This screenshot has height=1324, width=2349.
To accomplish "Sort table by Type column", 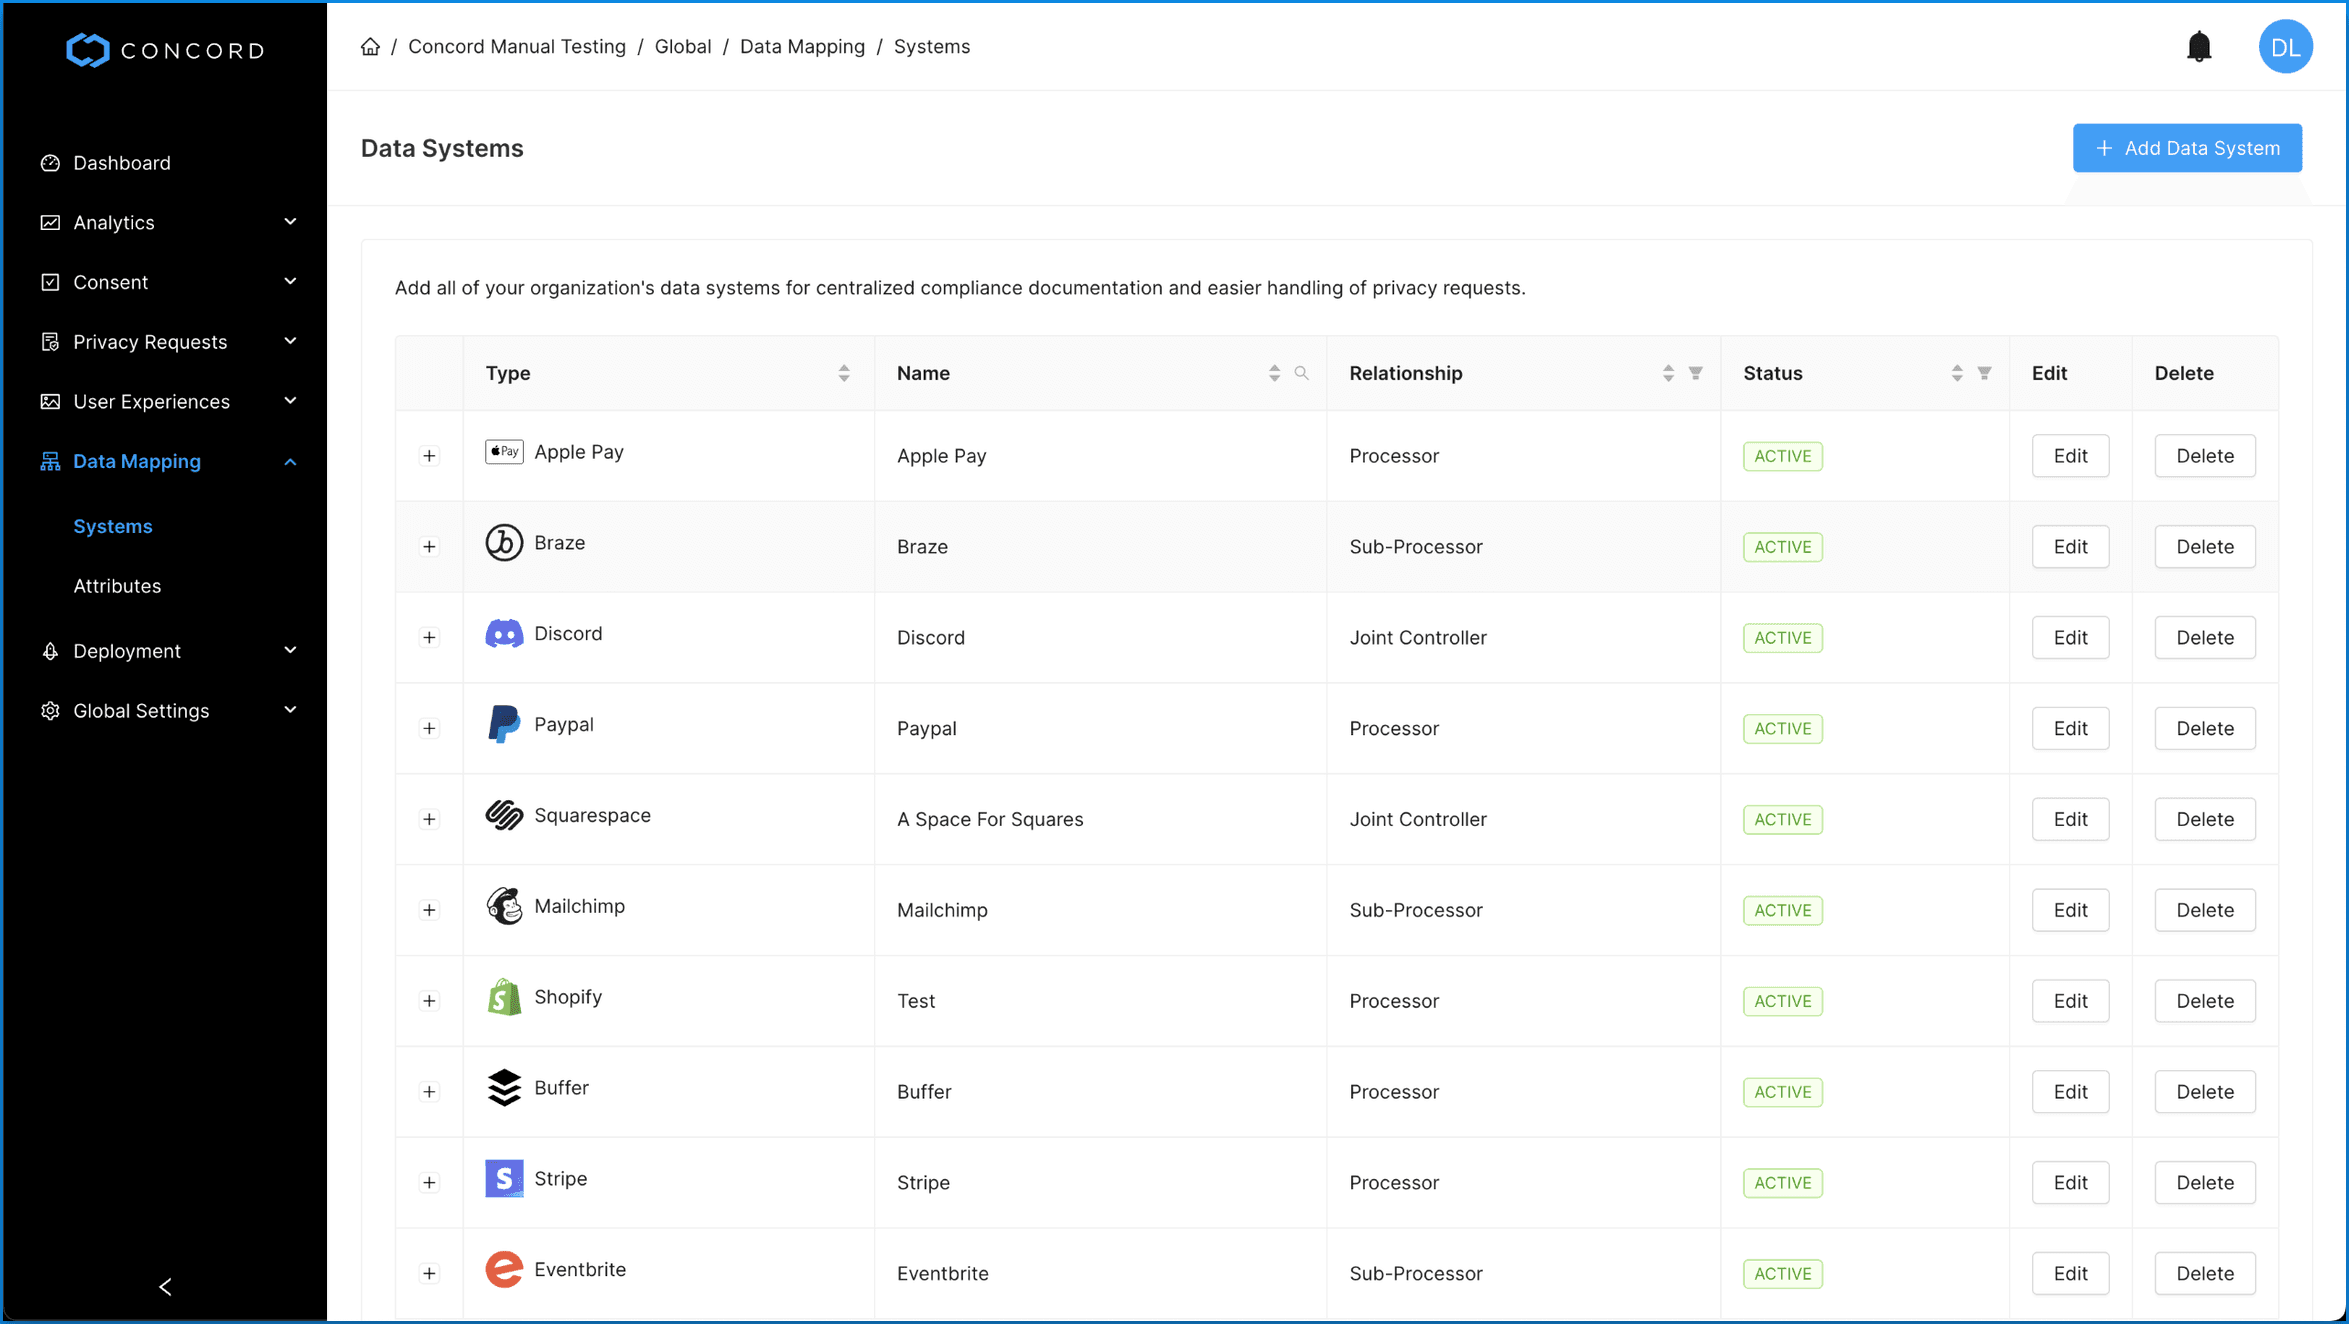I will click(x=843, y=373).
